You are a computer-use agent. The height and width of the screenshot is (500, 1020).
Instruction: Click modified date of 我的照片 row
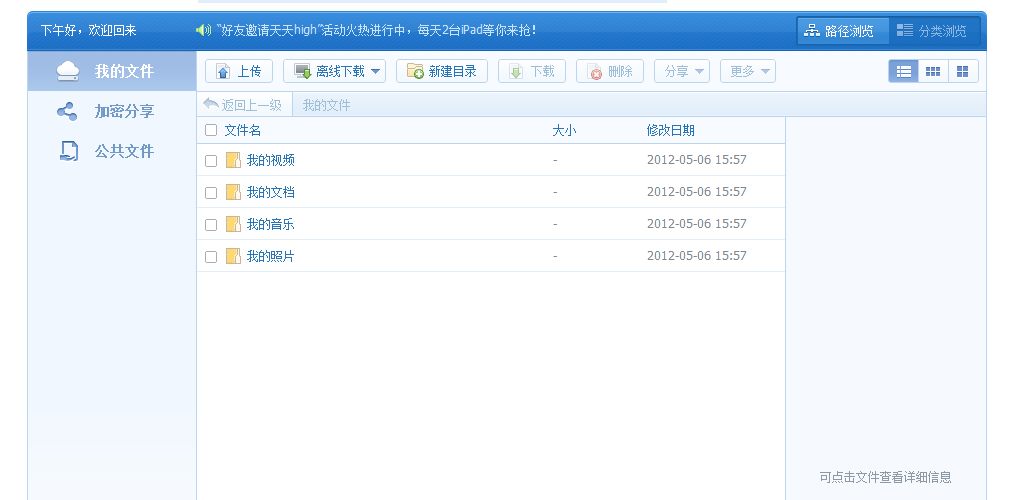click(x=697, y=256)
